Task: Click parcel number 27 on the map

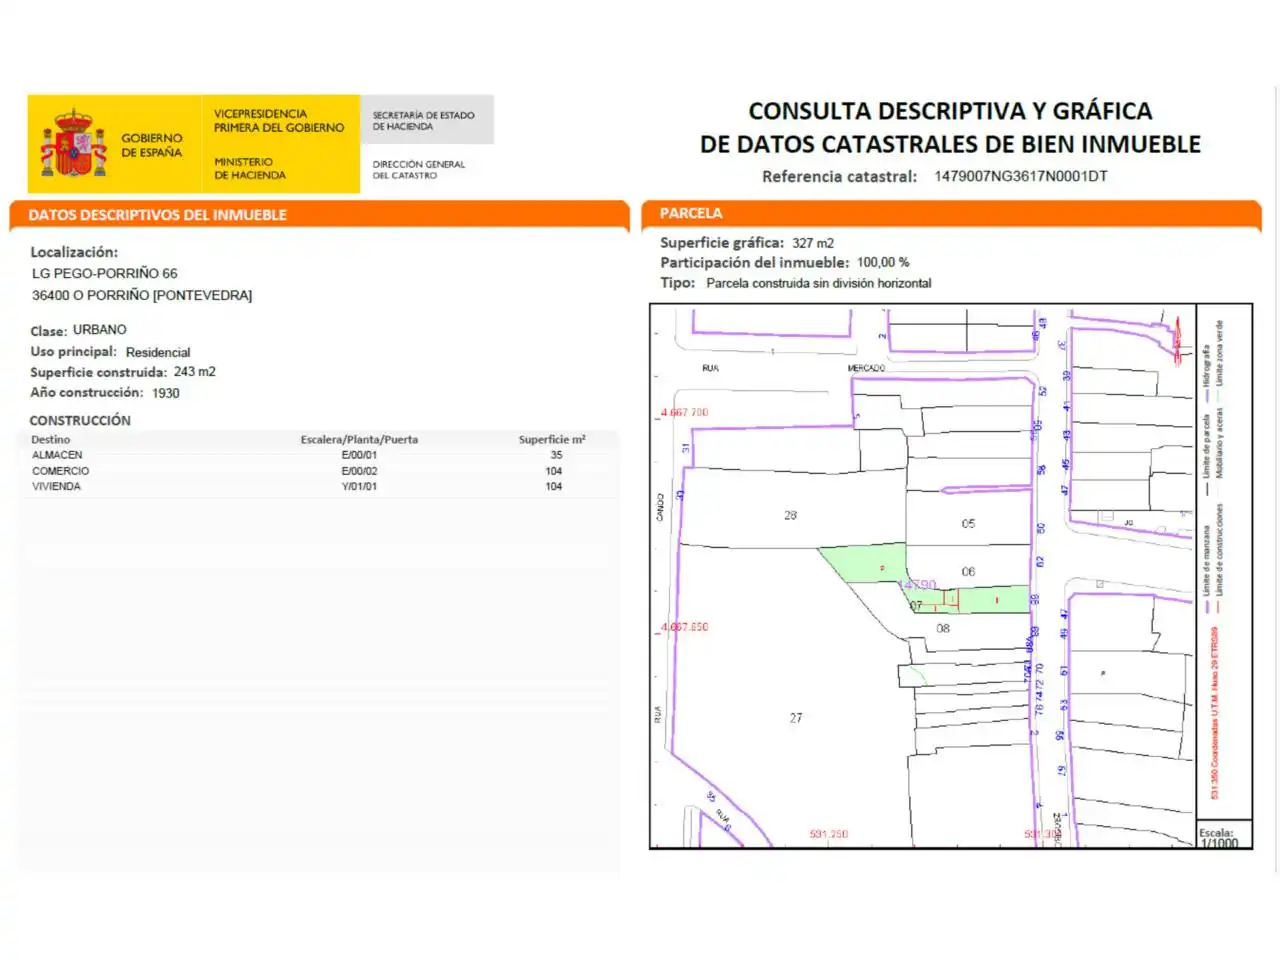Action: [796, 718]
